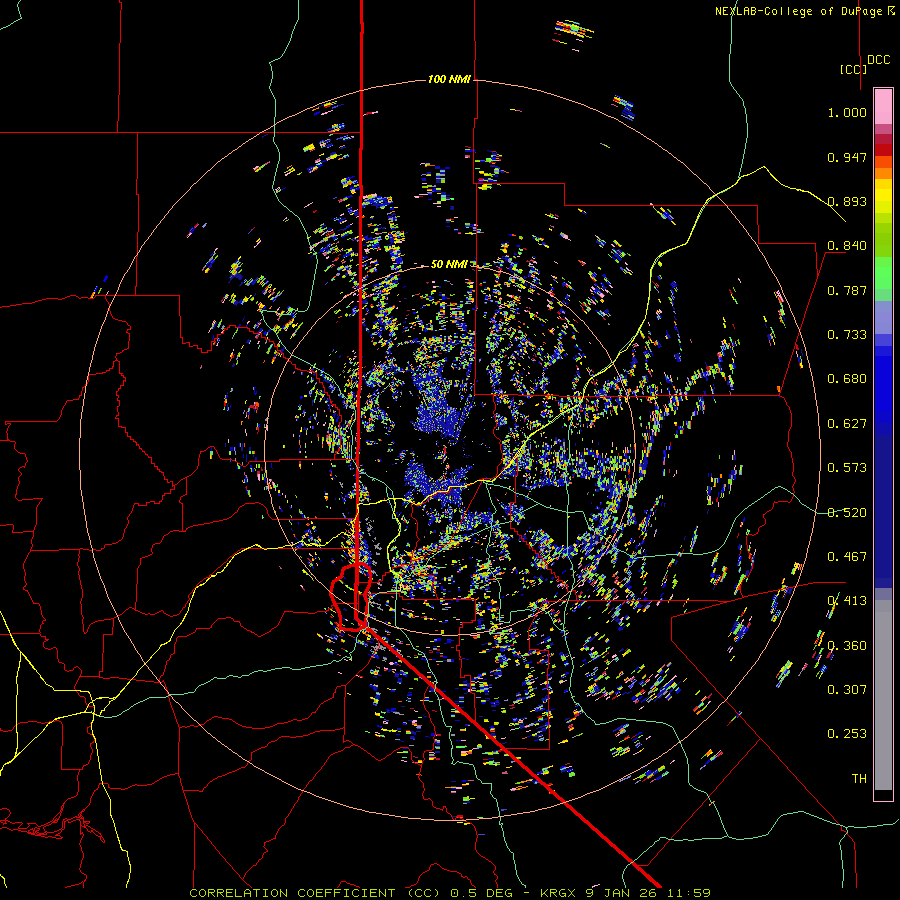The height and width of the screenshot is (900, 900).
Task: Click the NEXLAB-College of DuPage watermark text
Action: pyautogui.click(x=799, y=11)
